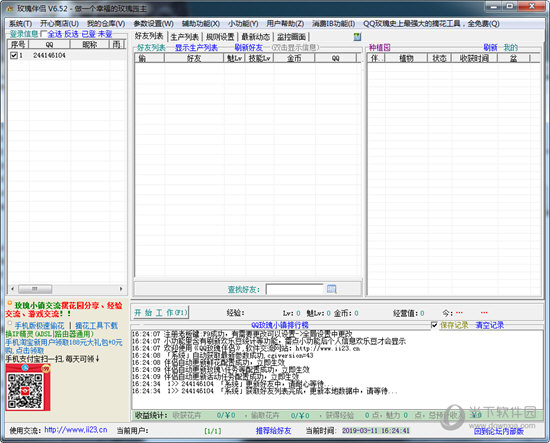Click the green icon beside the tab row
Viewport: 550px width, 443px height.
[357, 37]
